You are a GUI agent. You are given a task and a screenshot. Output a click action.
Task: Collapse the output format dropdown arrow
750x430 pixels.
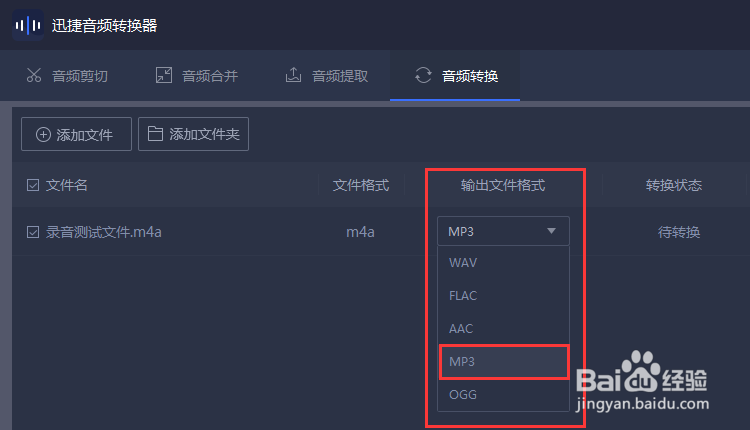tap(551, 231)
